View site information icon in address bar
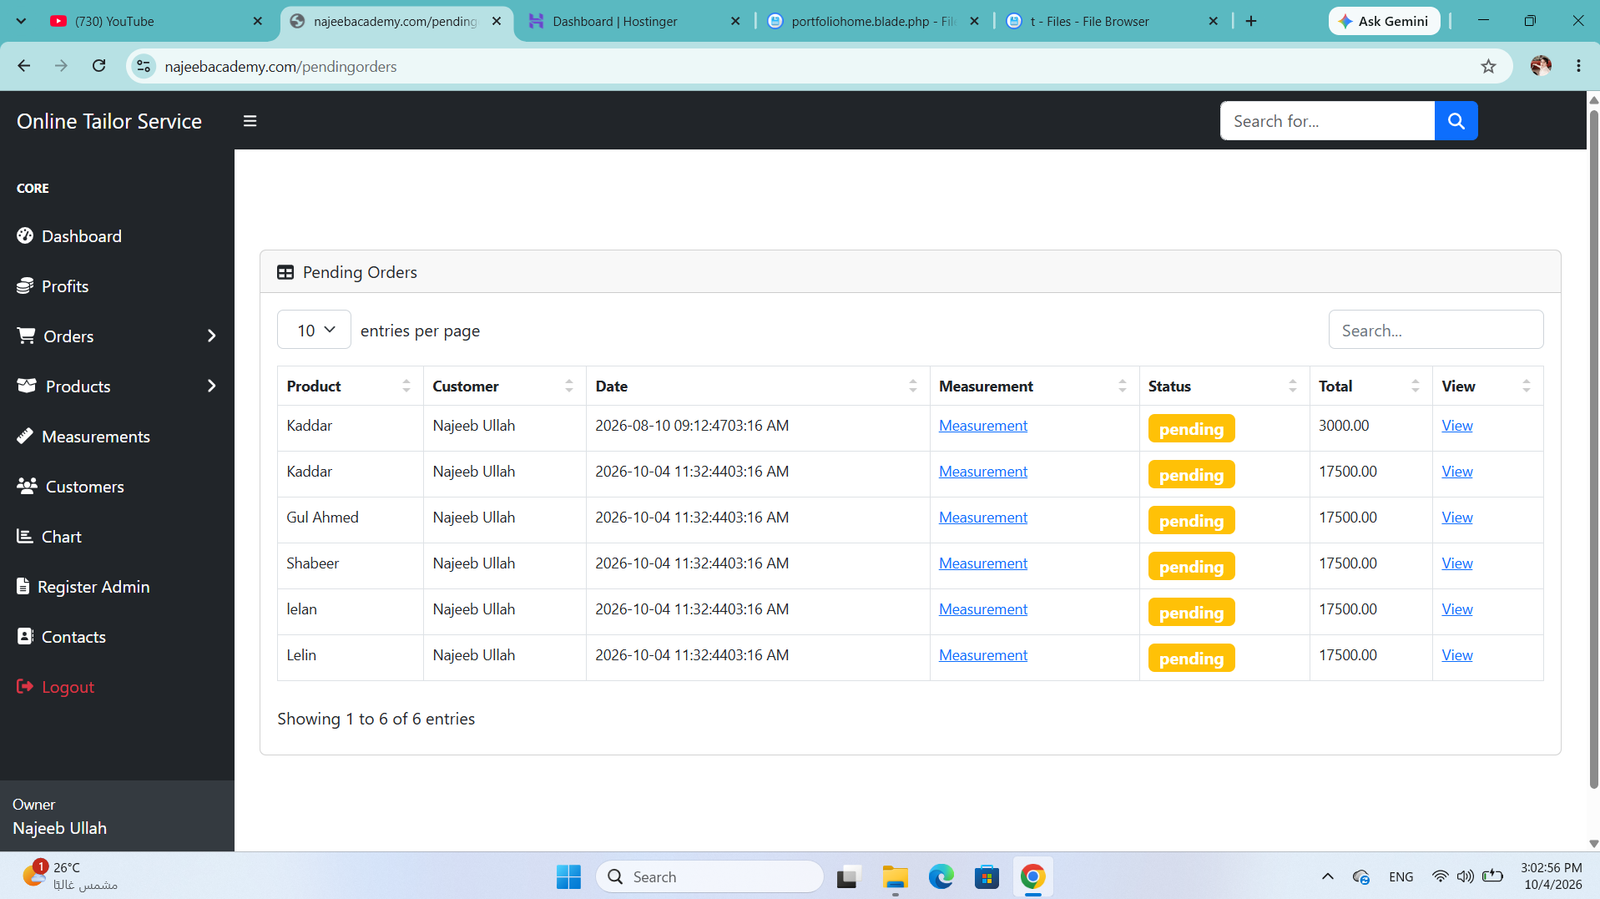This screenshot has width=1600, height=899. click(144, 66)
